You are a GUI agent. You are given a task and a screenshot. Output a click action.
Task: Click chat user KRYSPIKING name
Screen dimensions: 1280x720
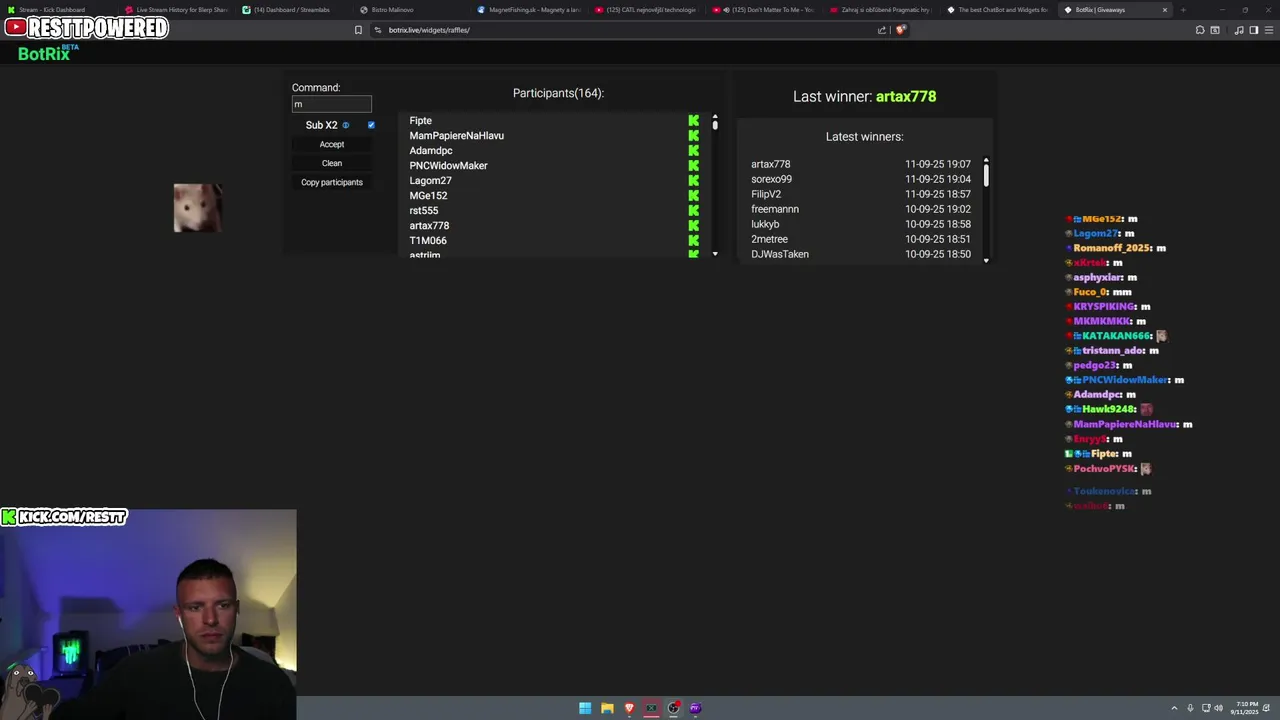(1104, 307)
